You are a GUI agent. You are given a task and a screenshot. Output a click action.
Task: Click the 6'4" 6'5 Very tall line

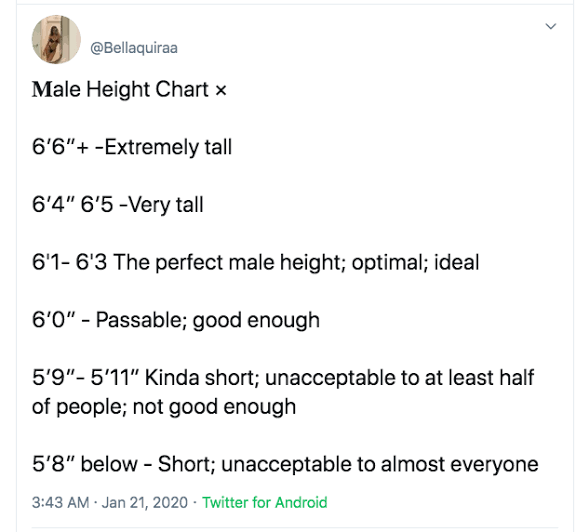click(x=118, y=205)
